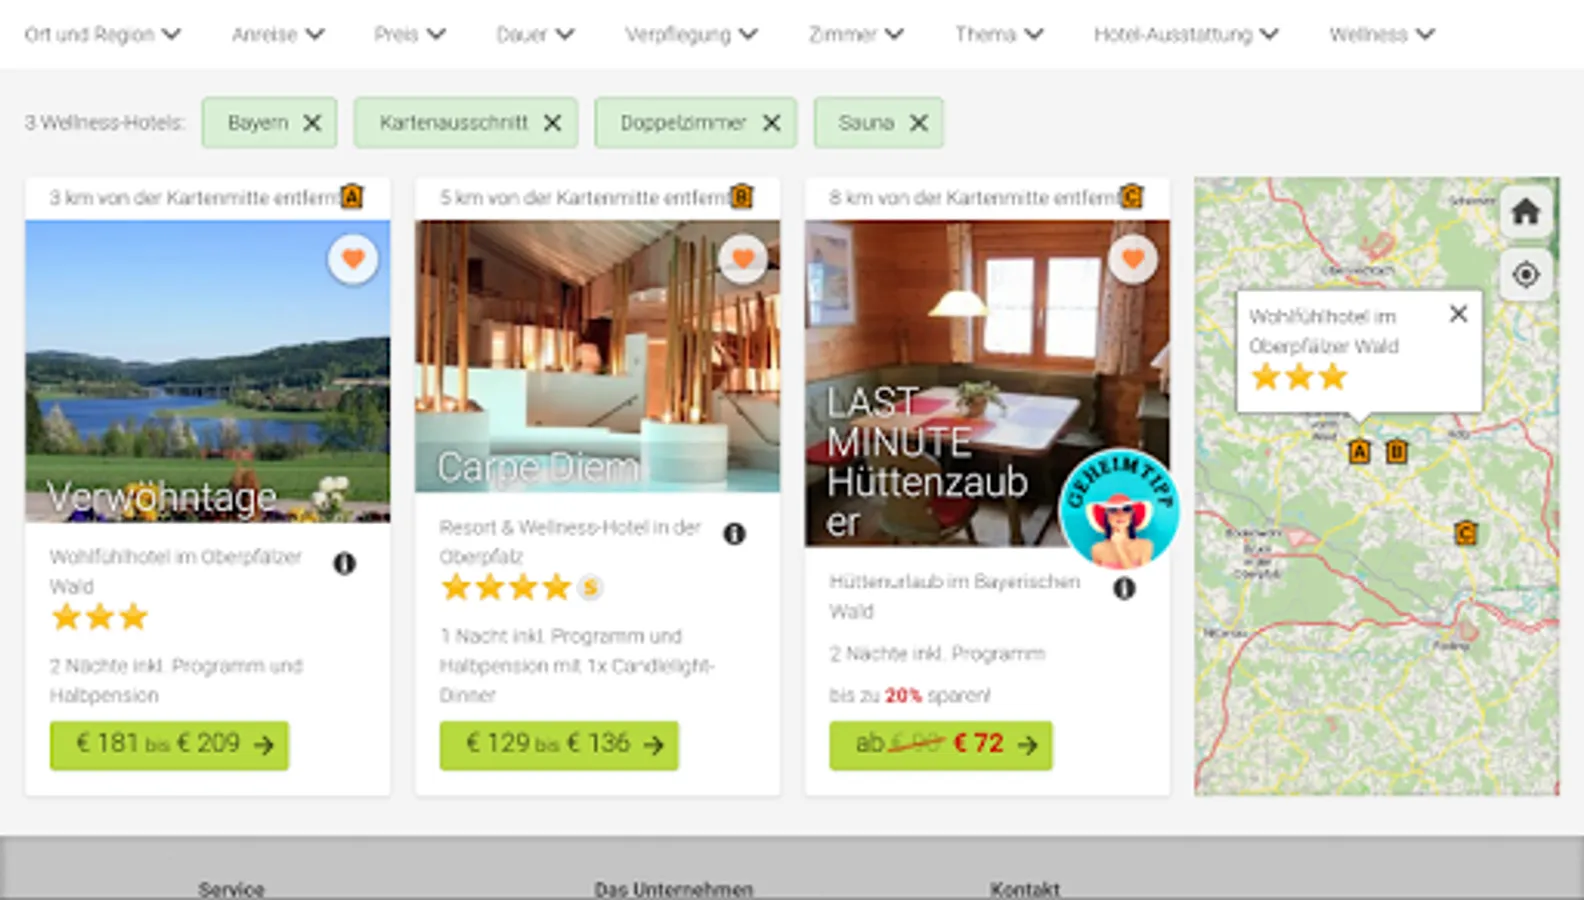Viewport: 1584px width, 900px height.
Task: Open the € 181 bis € 209 offer button
Action: (x=170, y=745)
